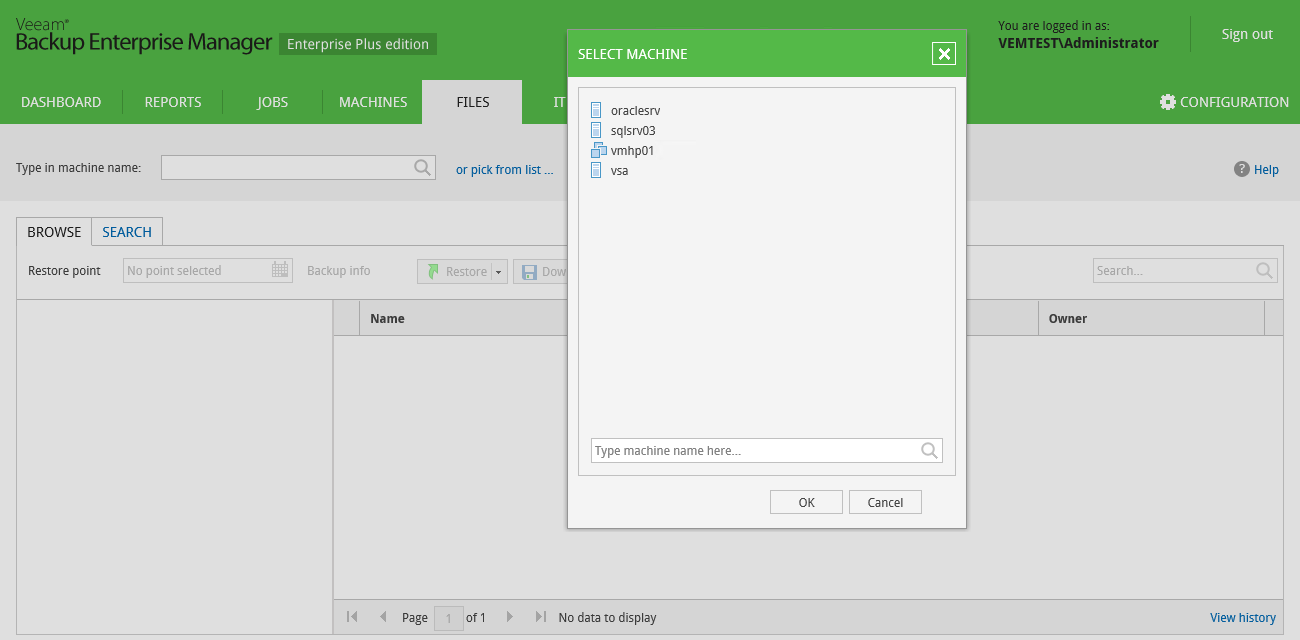Select oraclesrv name in machine list
Image resolution: width=1300 pixels, height=640 pixels.
[635, 111]
